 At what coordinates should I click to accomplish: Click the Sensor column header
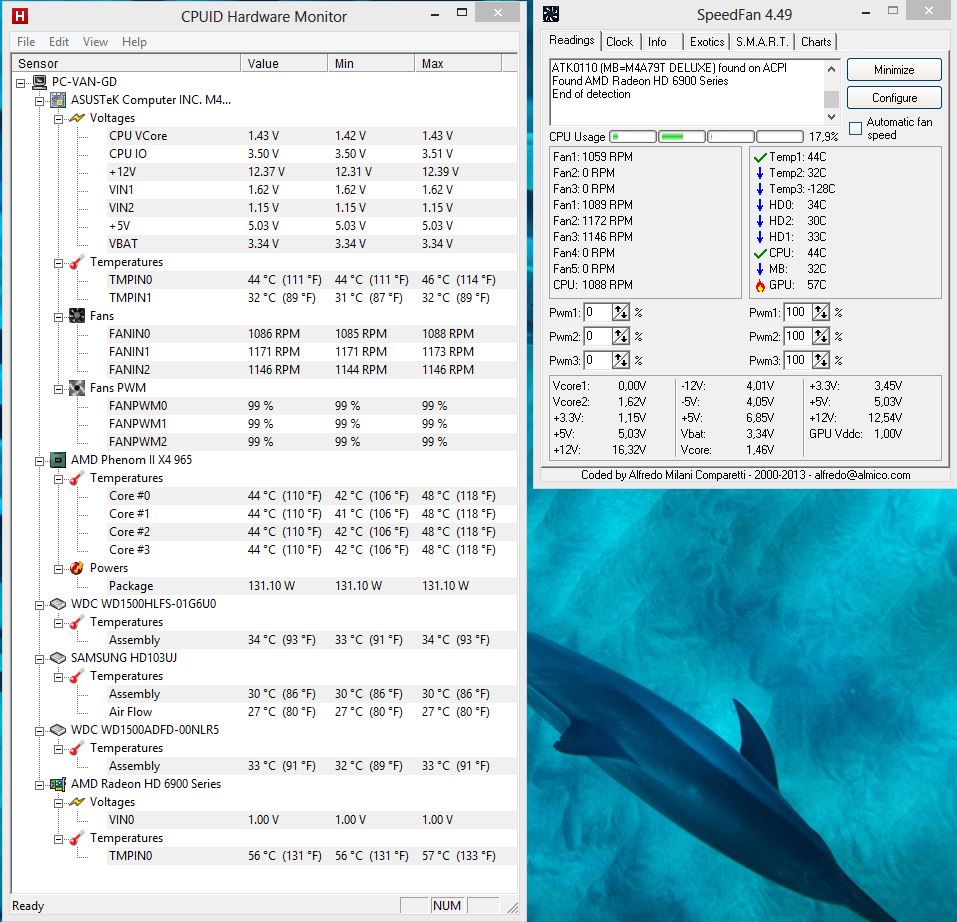click(126, 63)
